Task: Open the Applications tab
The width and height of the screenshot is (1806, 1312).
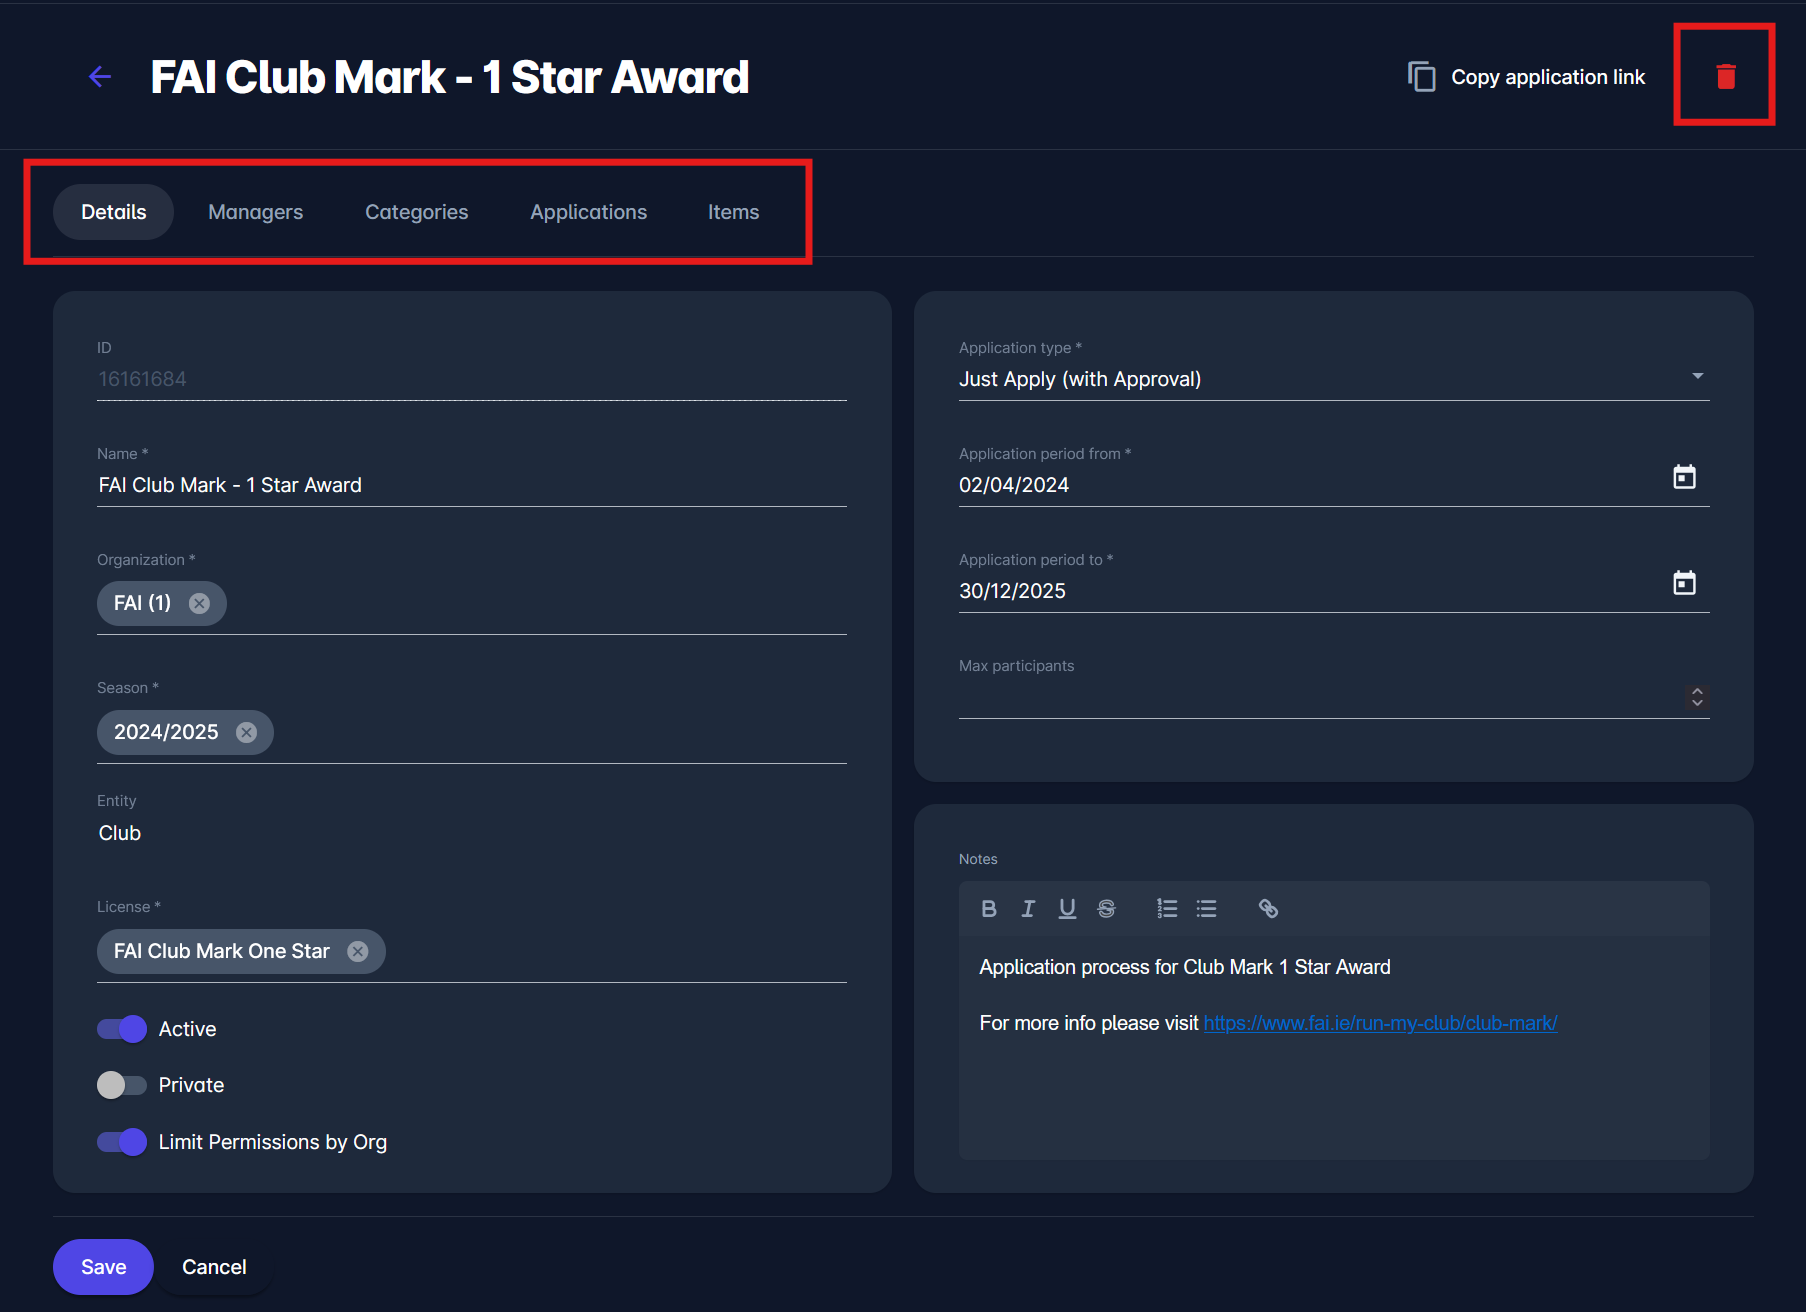Action: pos(588,212)
